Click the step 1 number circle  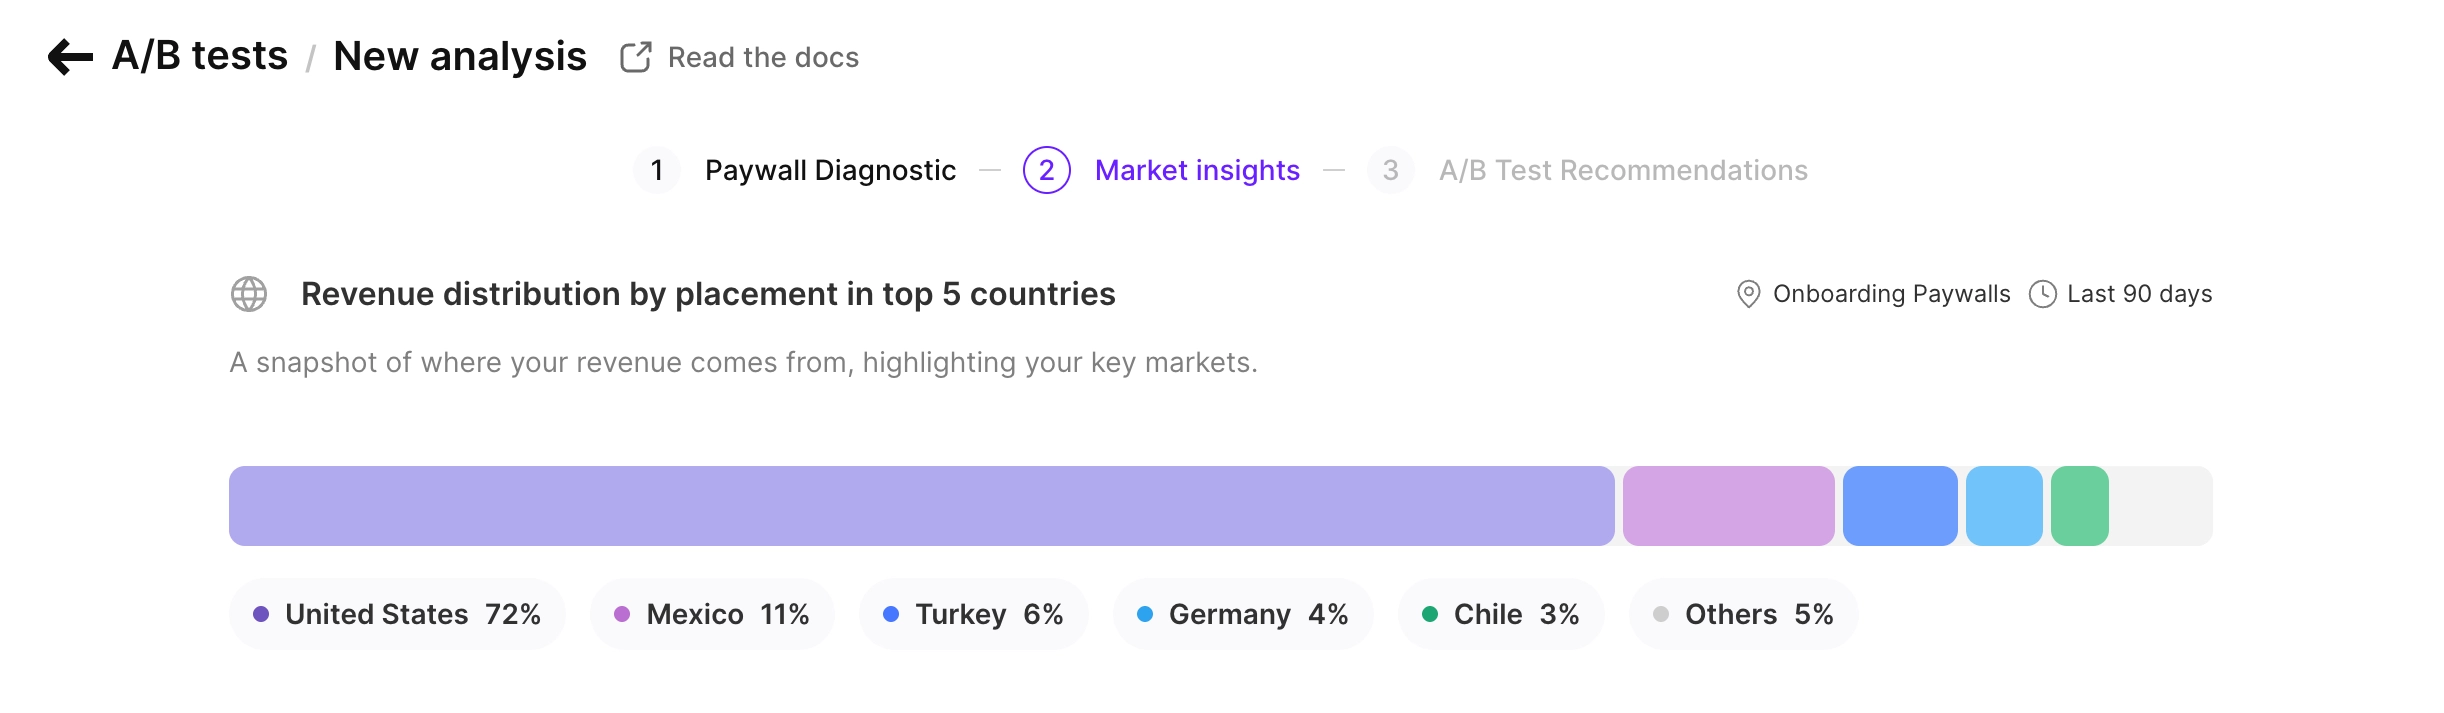(x=657, y=170)
